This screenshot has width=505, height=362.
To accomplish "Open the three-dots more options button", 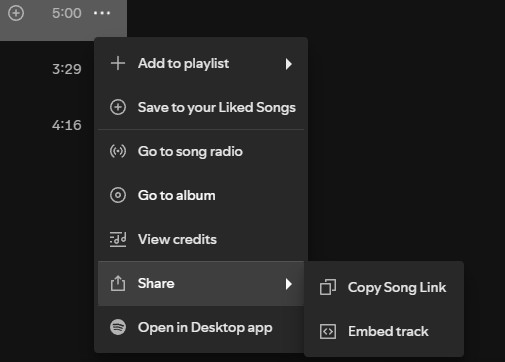I will (102, 13).
